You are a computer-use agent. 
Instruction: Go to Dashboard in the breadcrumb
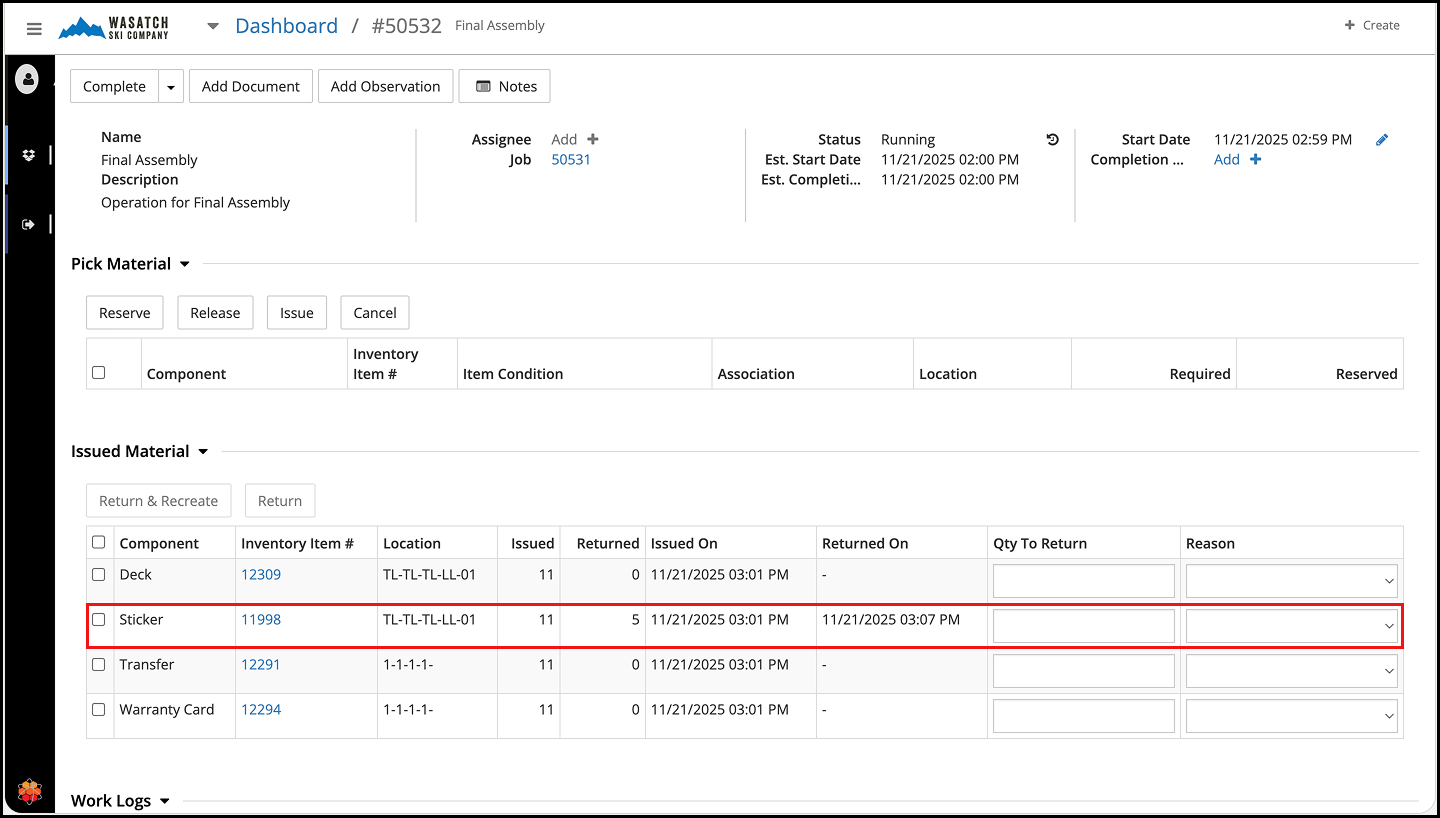pyautogui.click(x=286, y=27)
